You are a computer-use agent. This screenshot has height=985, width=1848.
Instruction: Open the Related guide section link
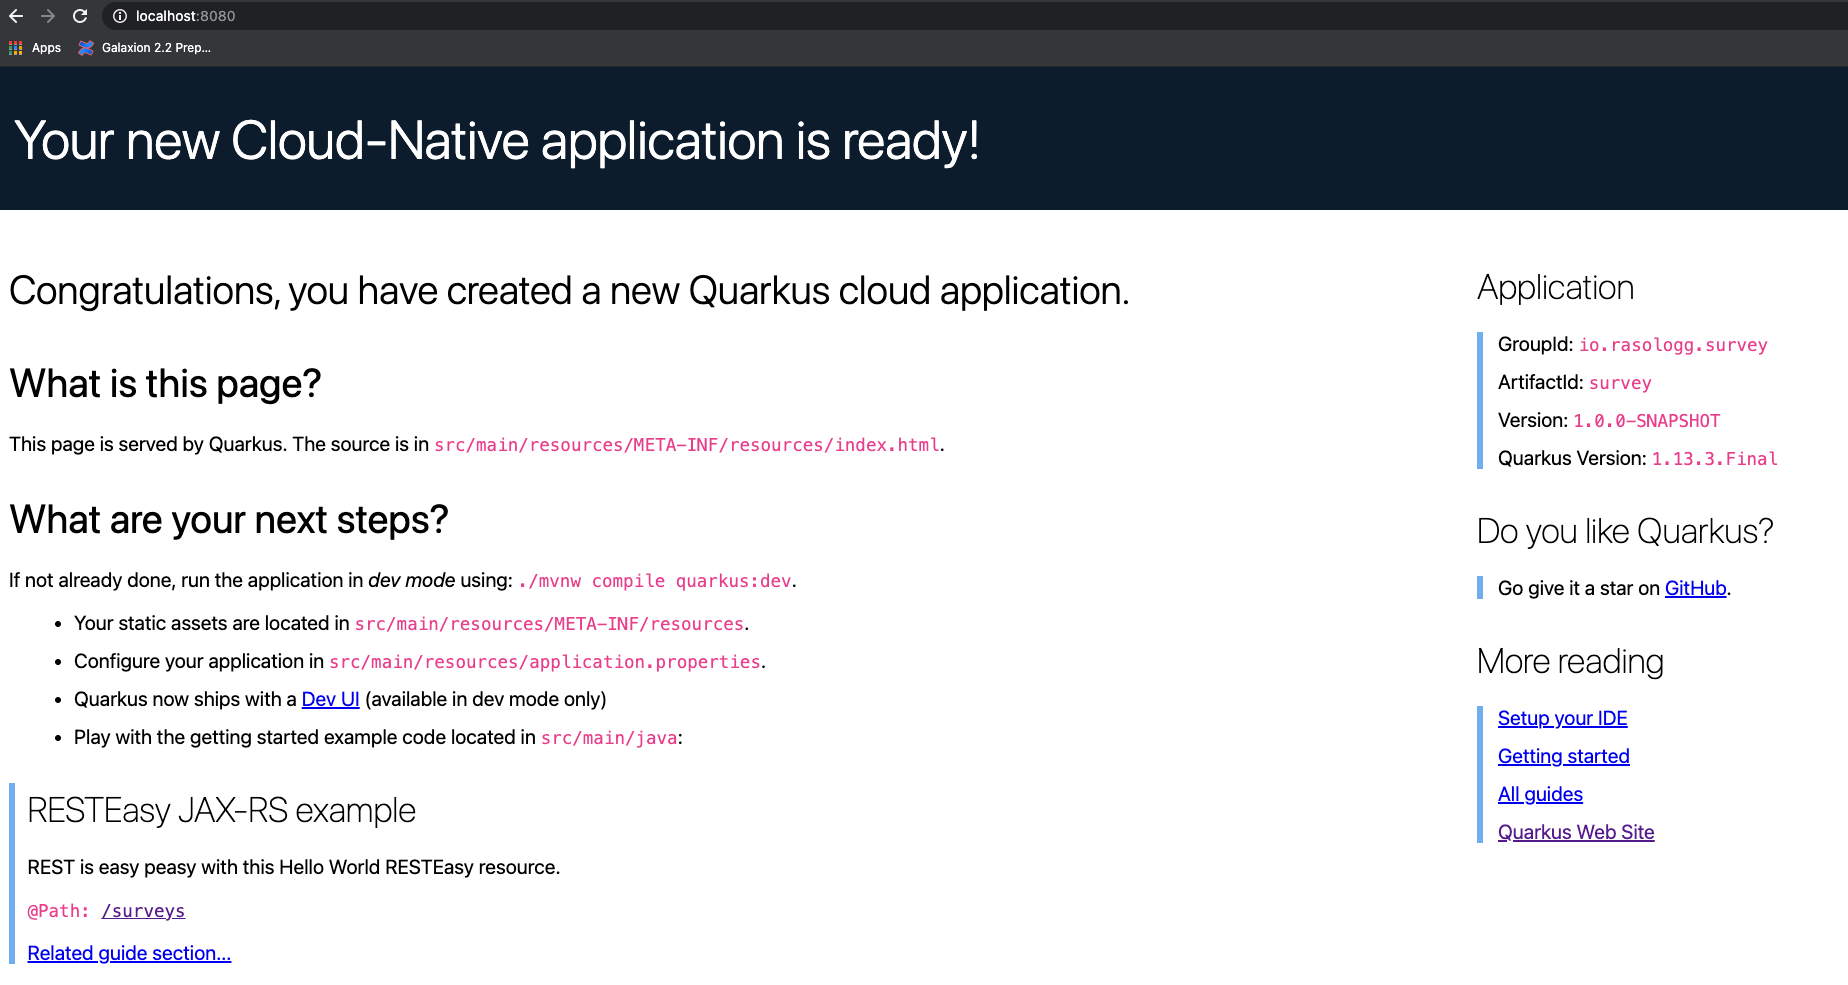pyautogui.click(x=129, y=953)
